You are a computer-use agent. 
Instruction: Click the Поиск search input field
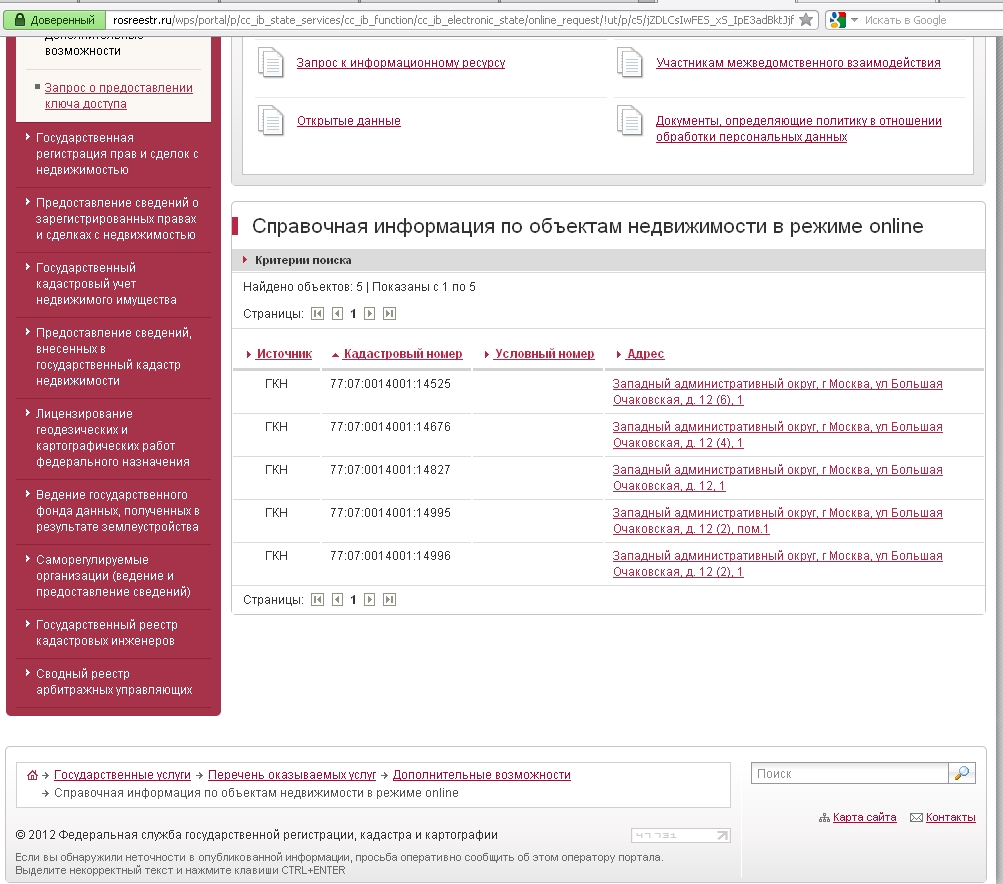[848, 773]
